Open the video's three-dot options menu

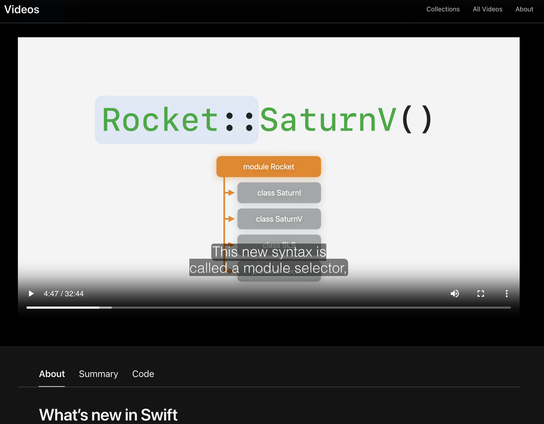507,294
